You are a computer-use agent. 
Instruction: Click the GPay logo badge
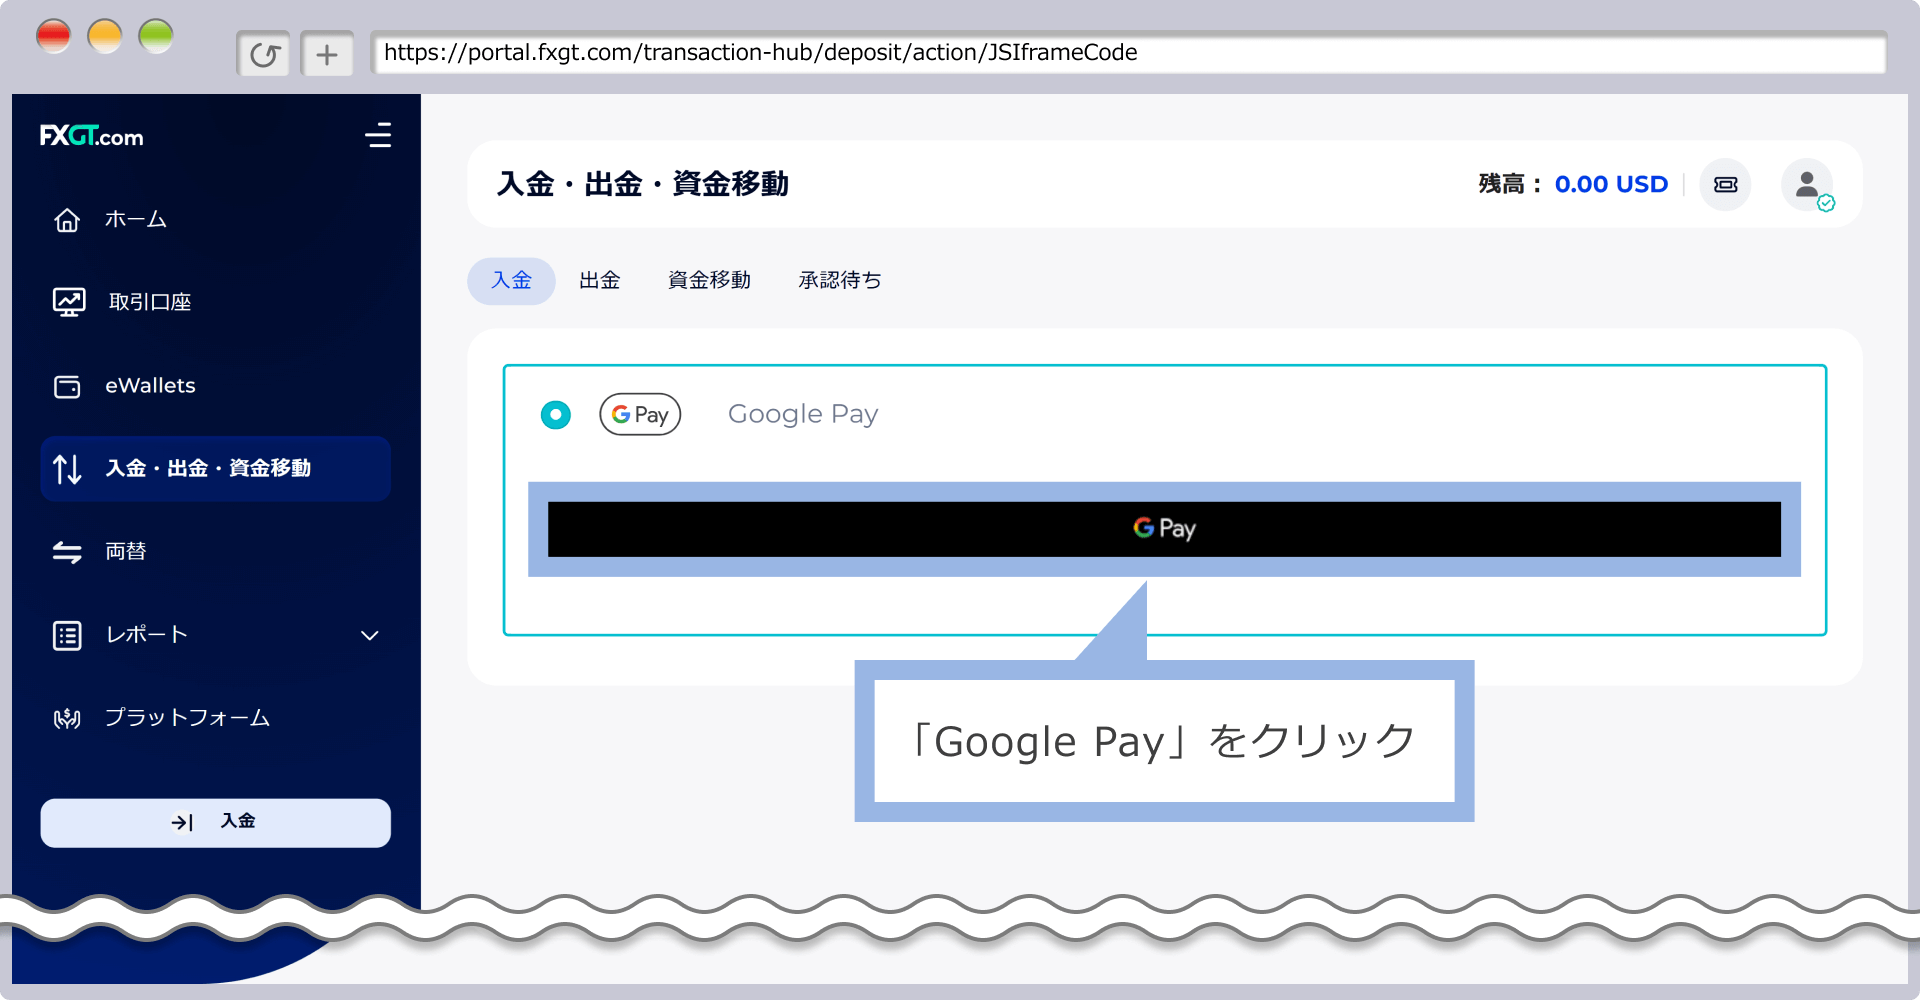[640, 414]
